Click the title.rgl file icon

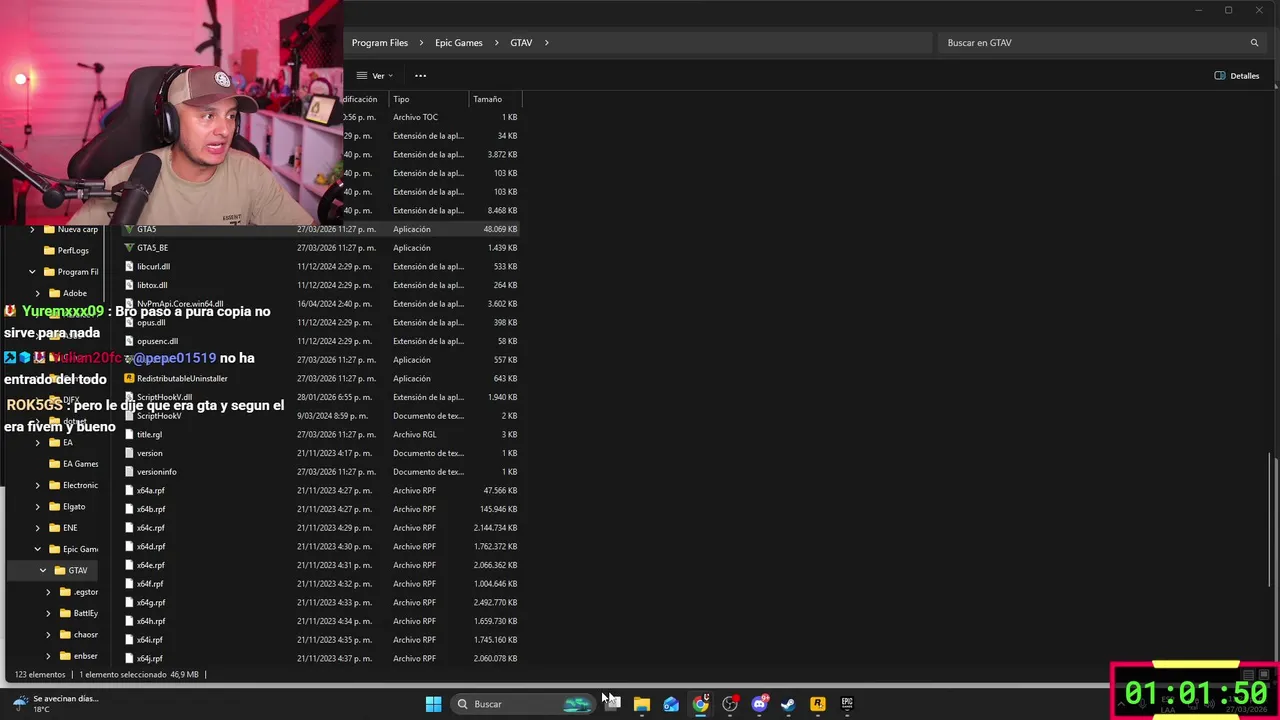[x=129, y=435]
